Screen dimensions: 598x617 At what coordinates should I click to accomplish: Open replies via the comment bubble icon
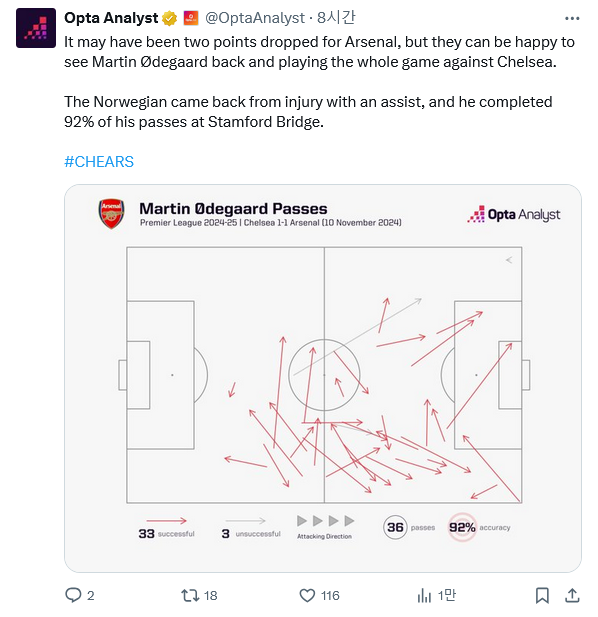73,595
